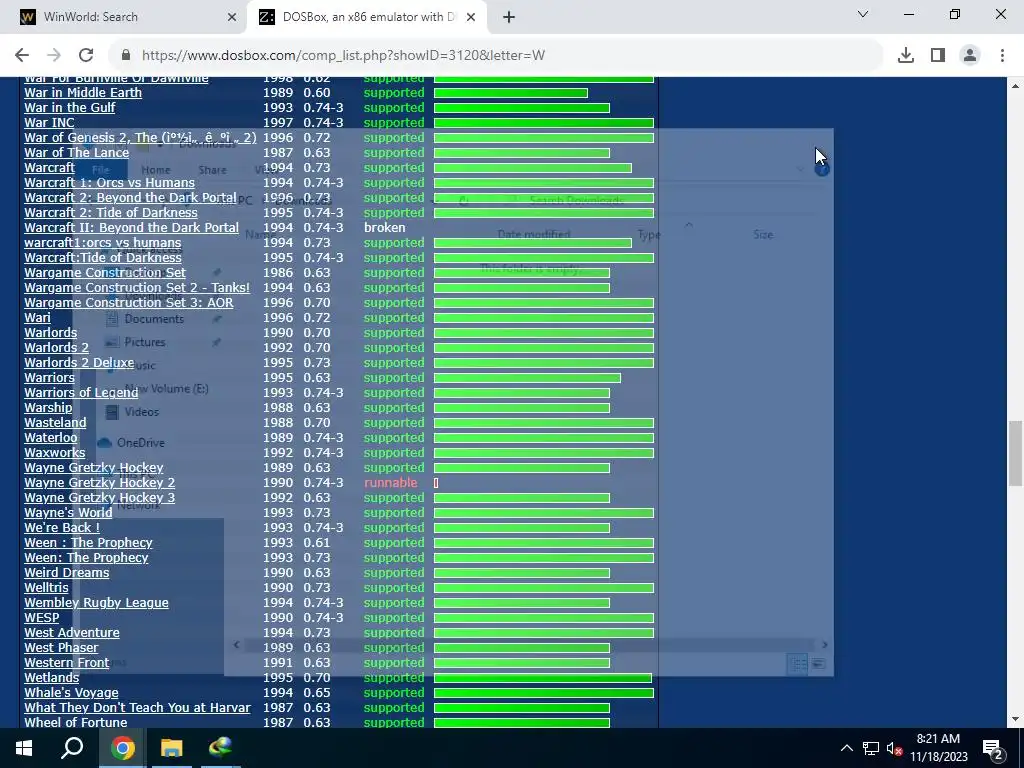Open the Welltris game link

46,588
